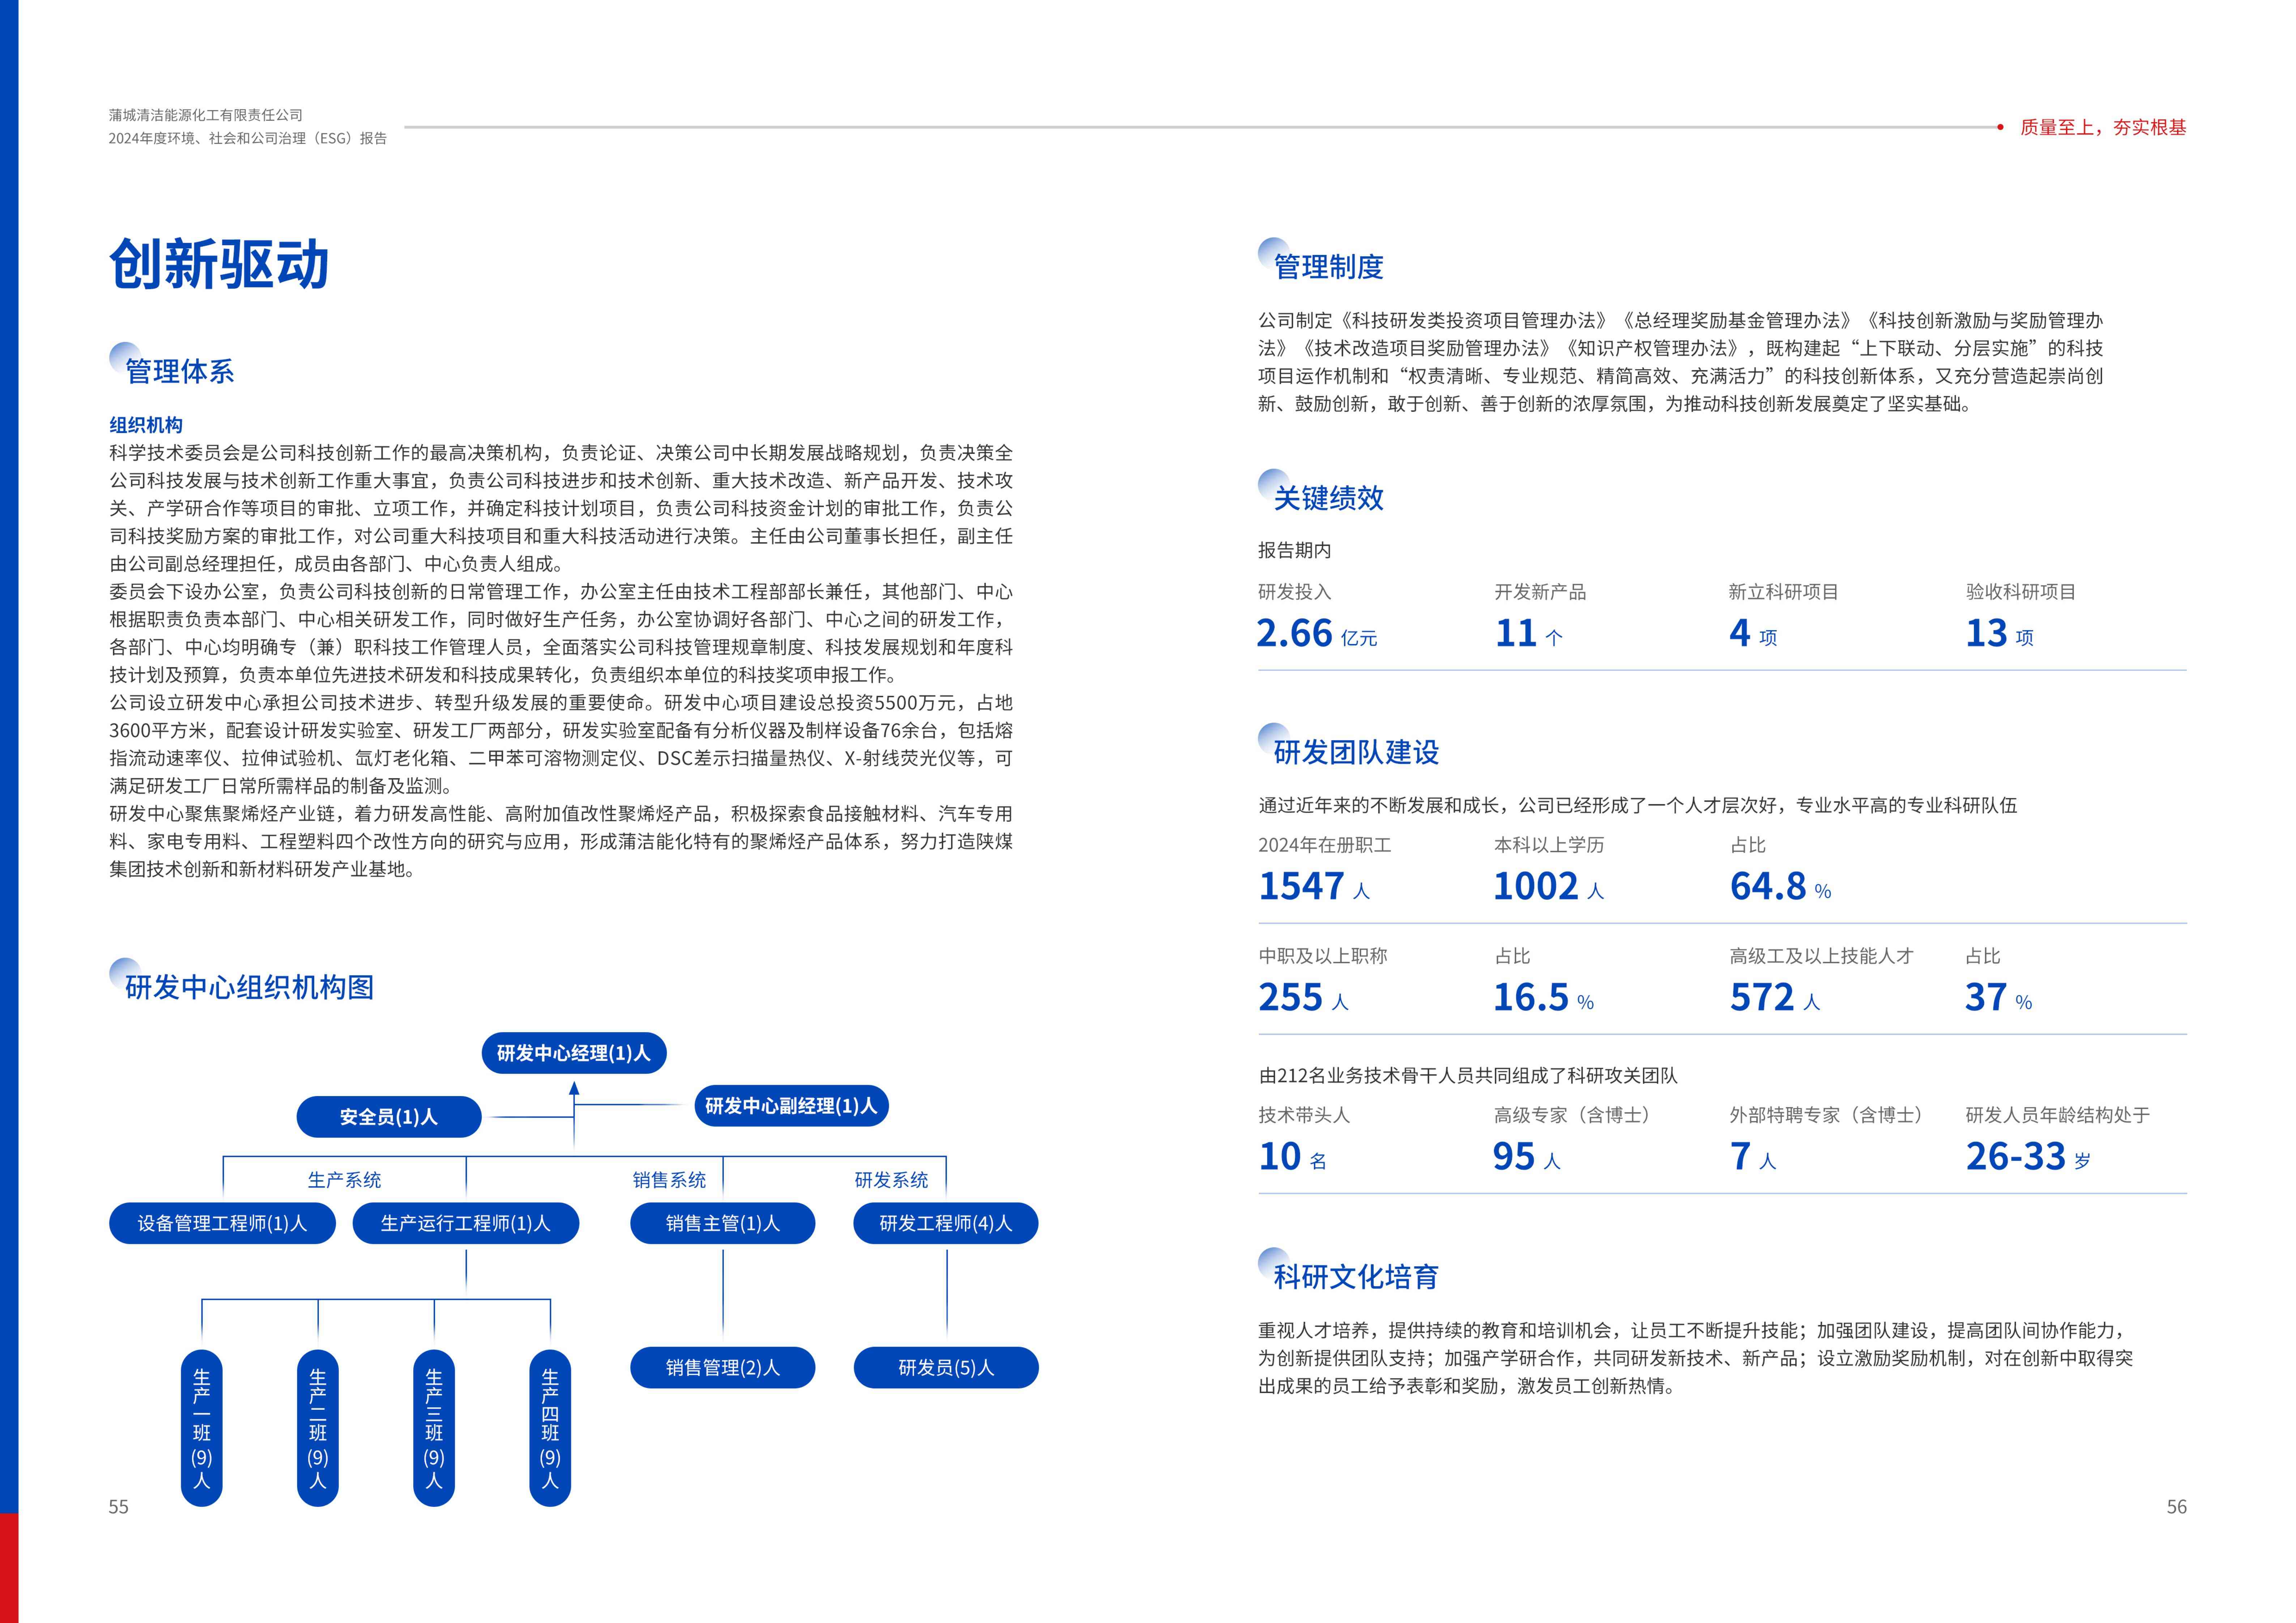The height and width of the screenshot is (1623, 2296).
Task: Click the vertical 生产四班(9)人 pill
Action: [550, 1428]
